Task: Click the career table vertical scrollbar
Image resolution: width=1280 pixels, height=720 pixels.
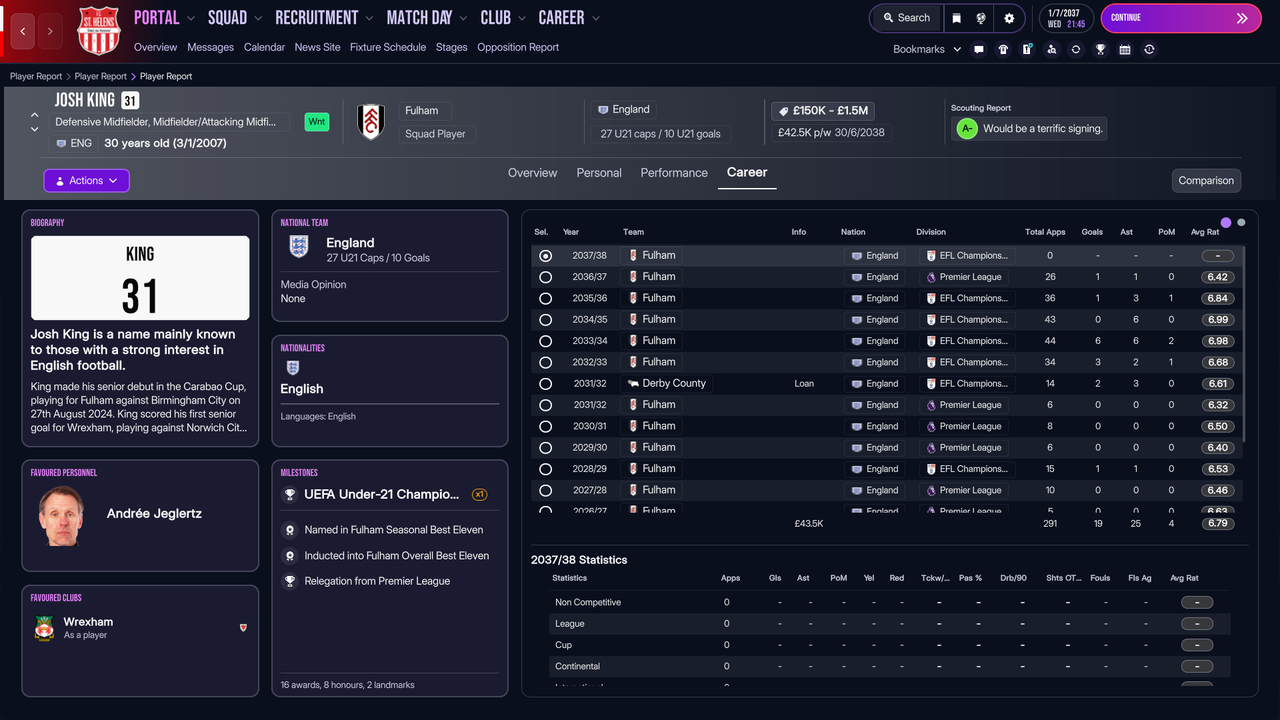Action: [x=1244, y=345]
